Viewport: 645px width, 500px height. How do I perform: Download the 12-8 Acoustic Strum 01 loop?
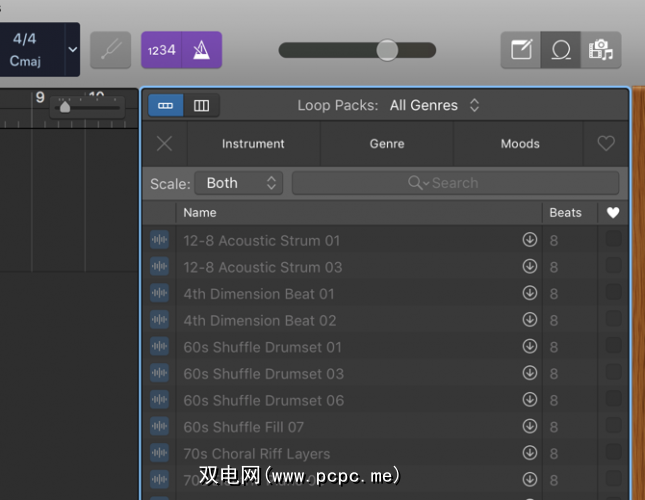(x=529, y=240)
